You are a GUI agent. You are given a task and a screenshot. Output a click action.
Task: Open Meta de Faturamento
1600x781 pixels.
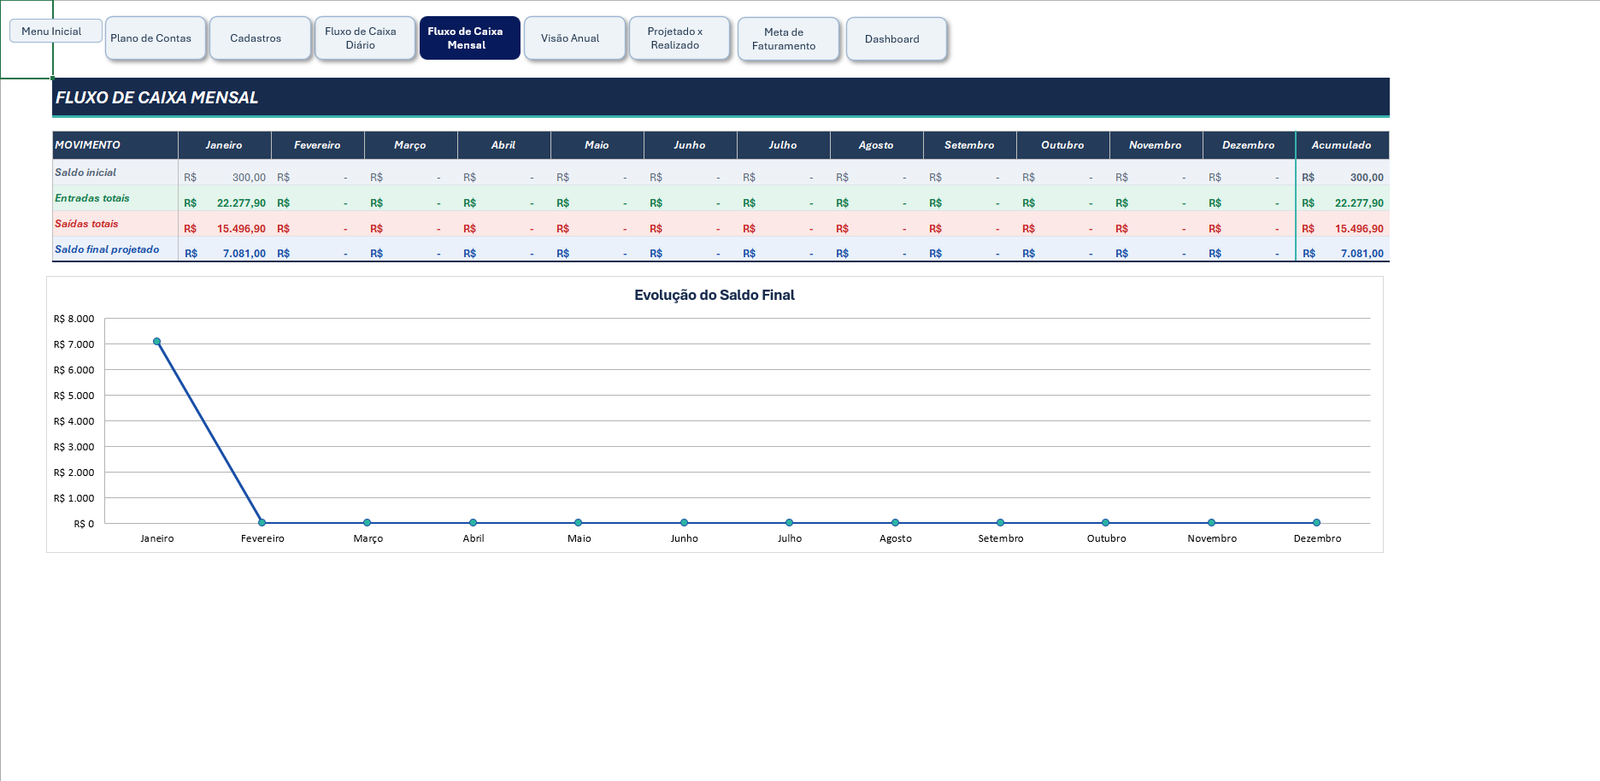(x=788, y=39)
